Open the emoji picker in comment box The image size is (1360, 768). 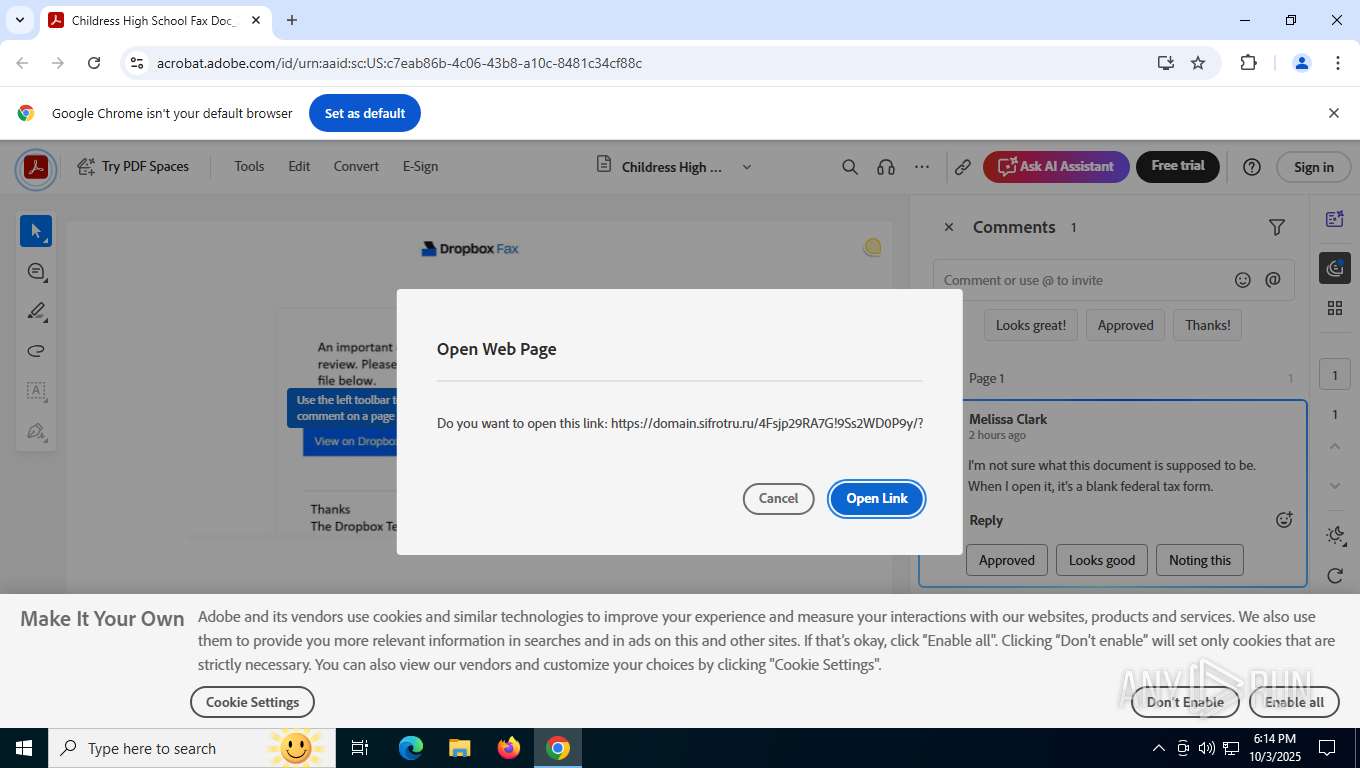(1243, 280)
